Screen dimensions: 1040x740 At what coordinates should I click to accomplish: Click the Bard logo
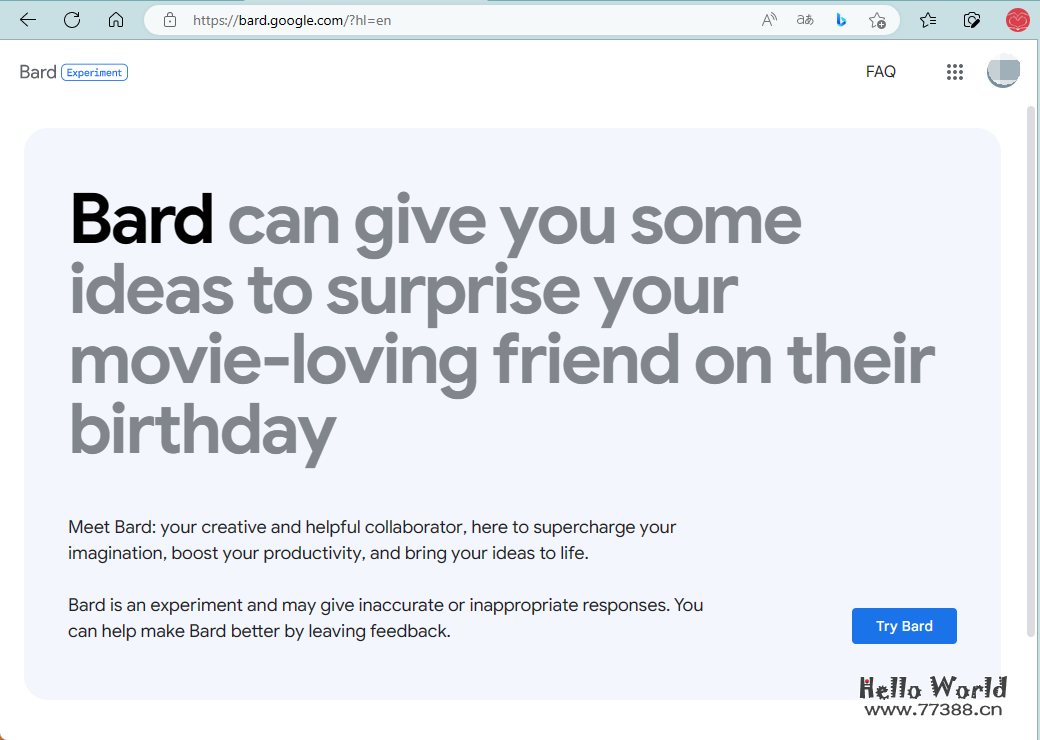37,71
